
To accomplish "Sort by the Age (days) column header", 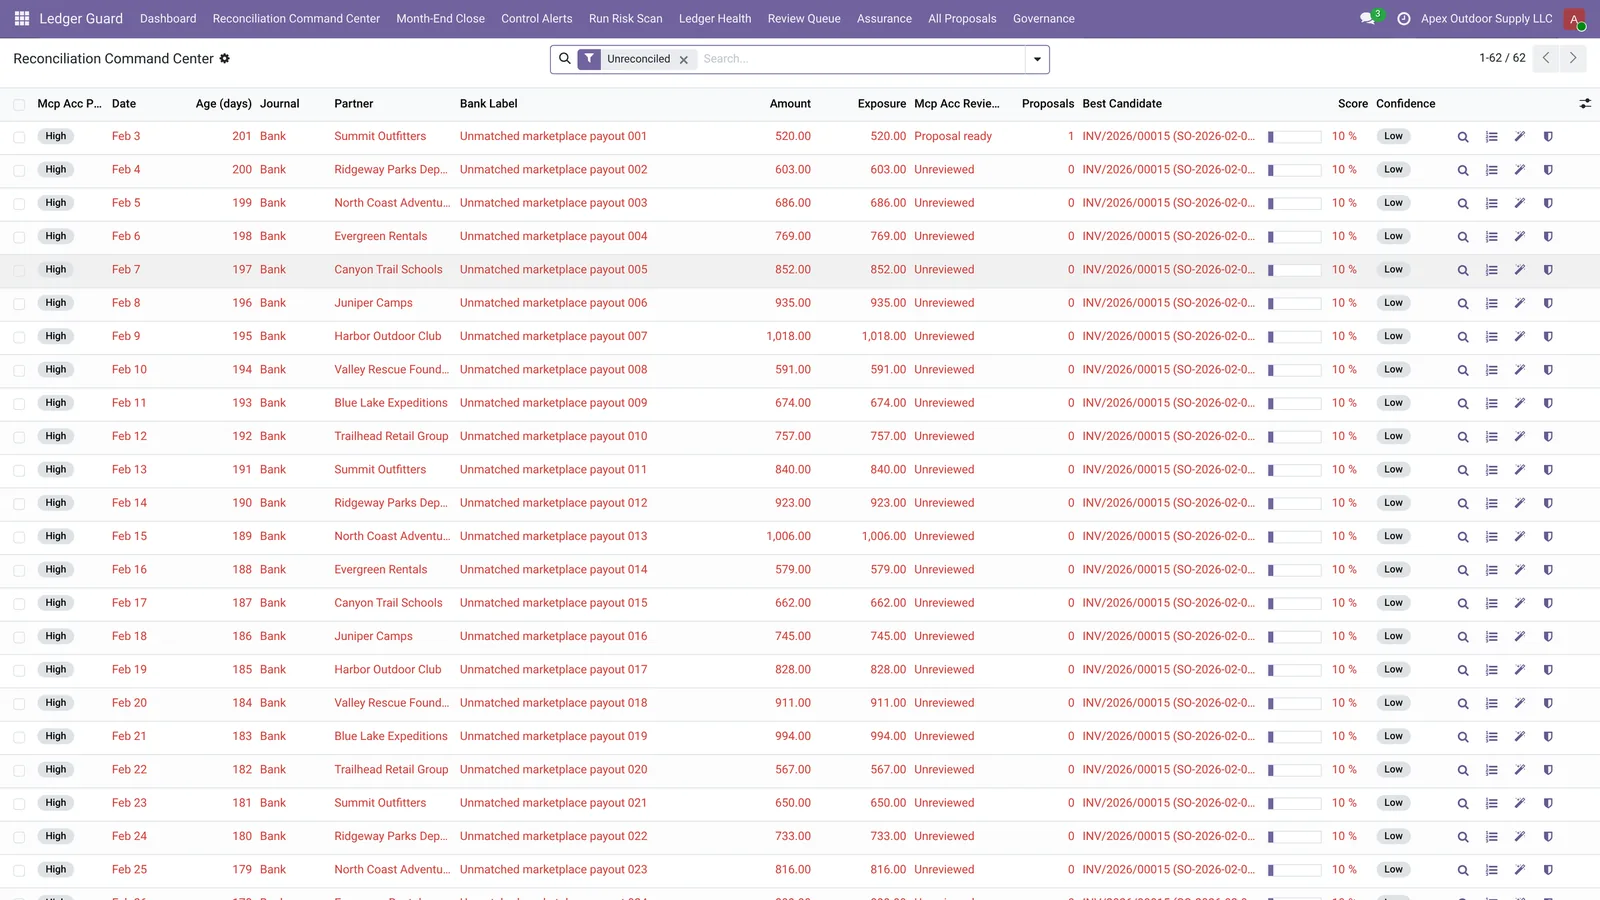I will click(x=224, y=104).
